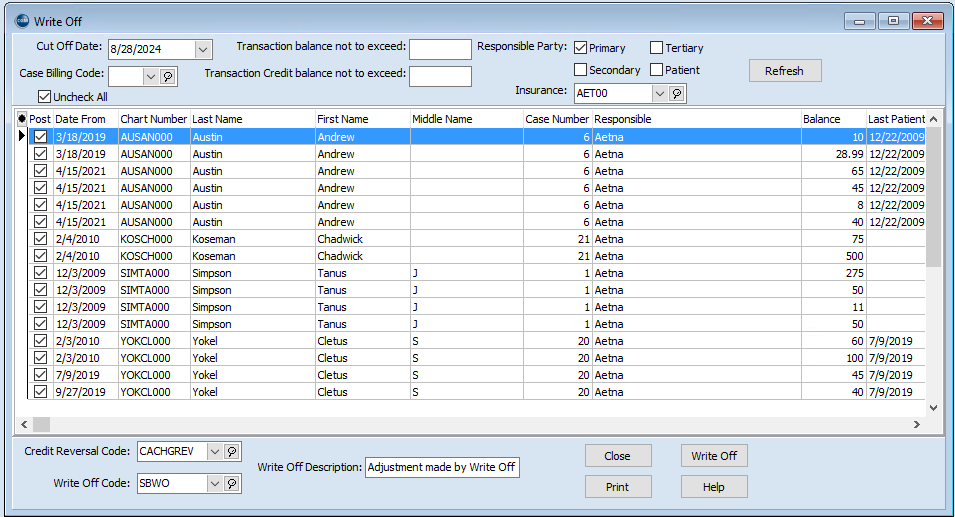Click the Cut Off Date 8/28/2024 field

151,49
